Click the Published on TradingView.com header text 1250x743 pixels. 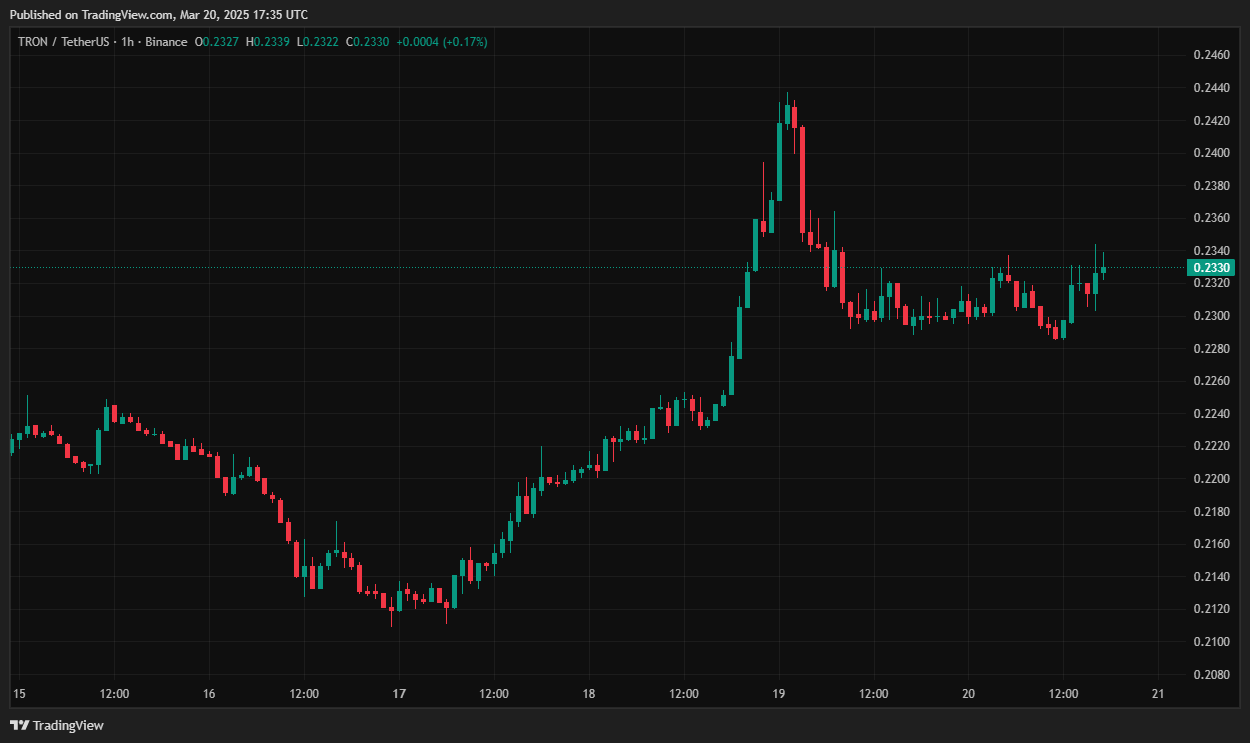pyautogui.click(x=158, y=14)
